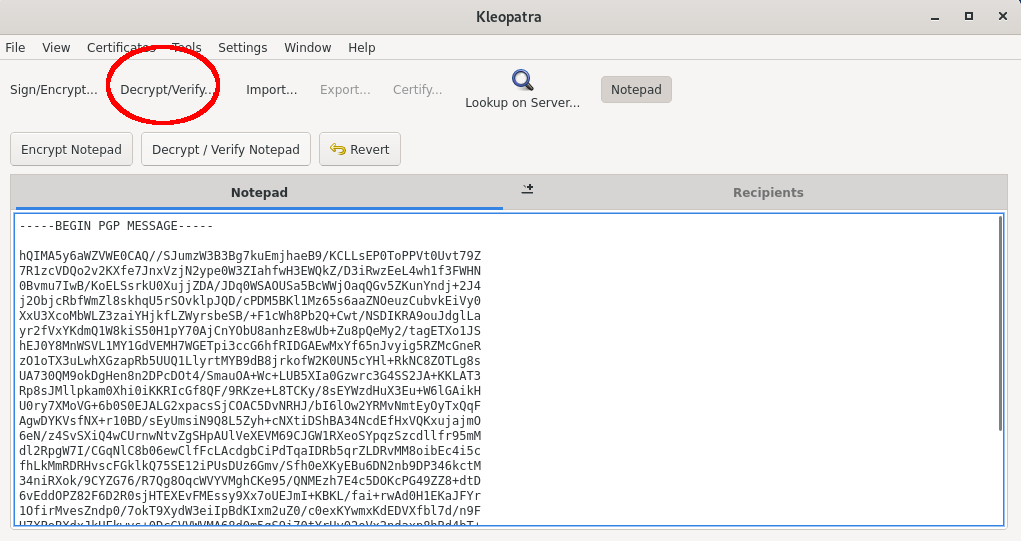The width and height of the screenshot is (1021, 541).
Task: Toggle the Notepad toolbar button
Action: click(x=636, y=90)
